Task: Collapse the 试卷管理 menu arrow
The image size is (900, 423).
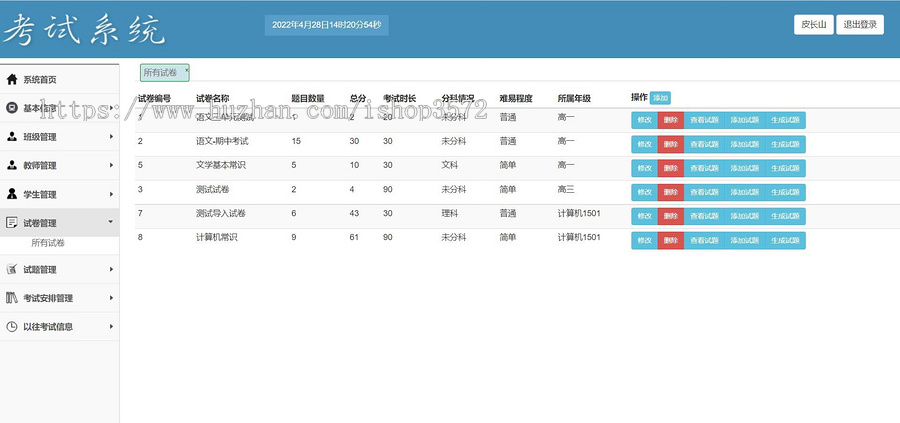Action: 111,222
